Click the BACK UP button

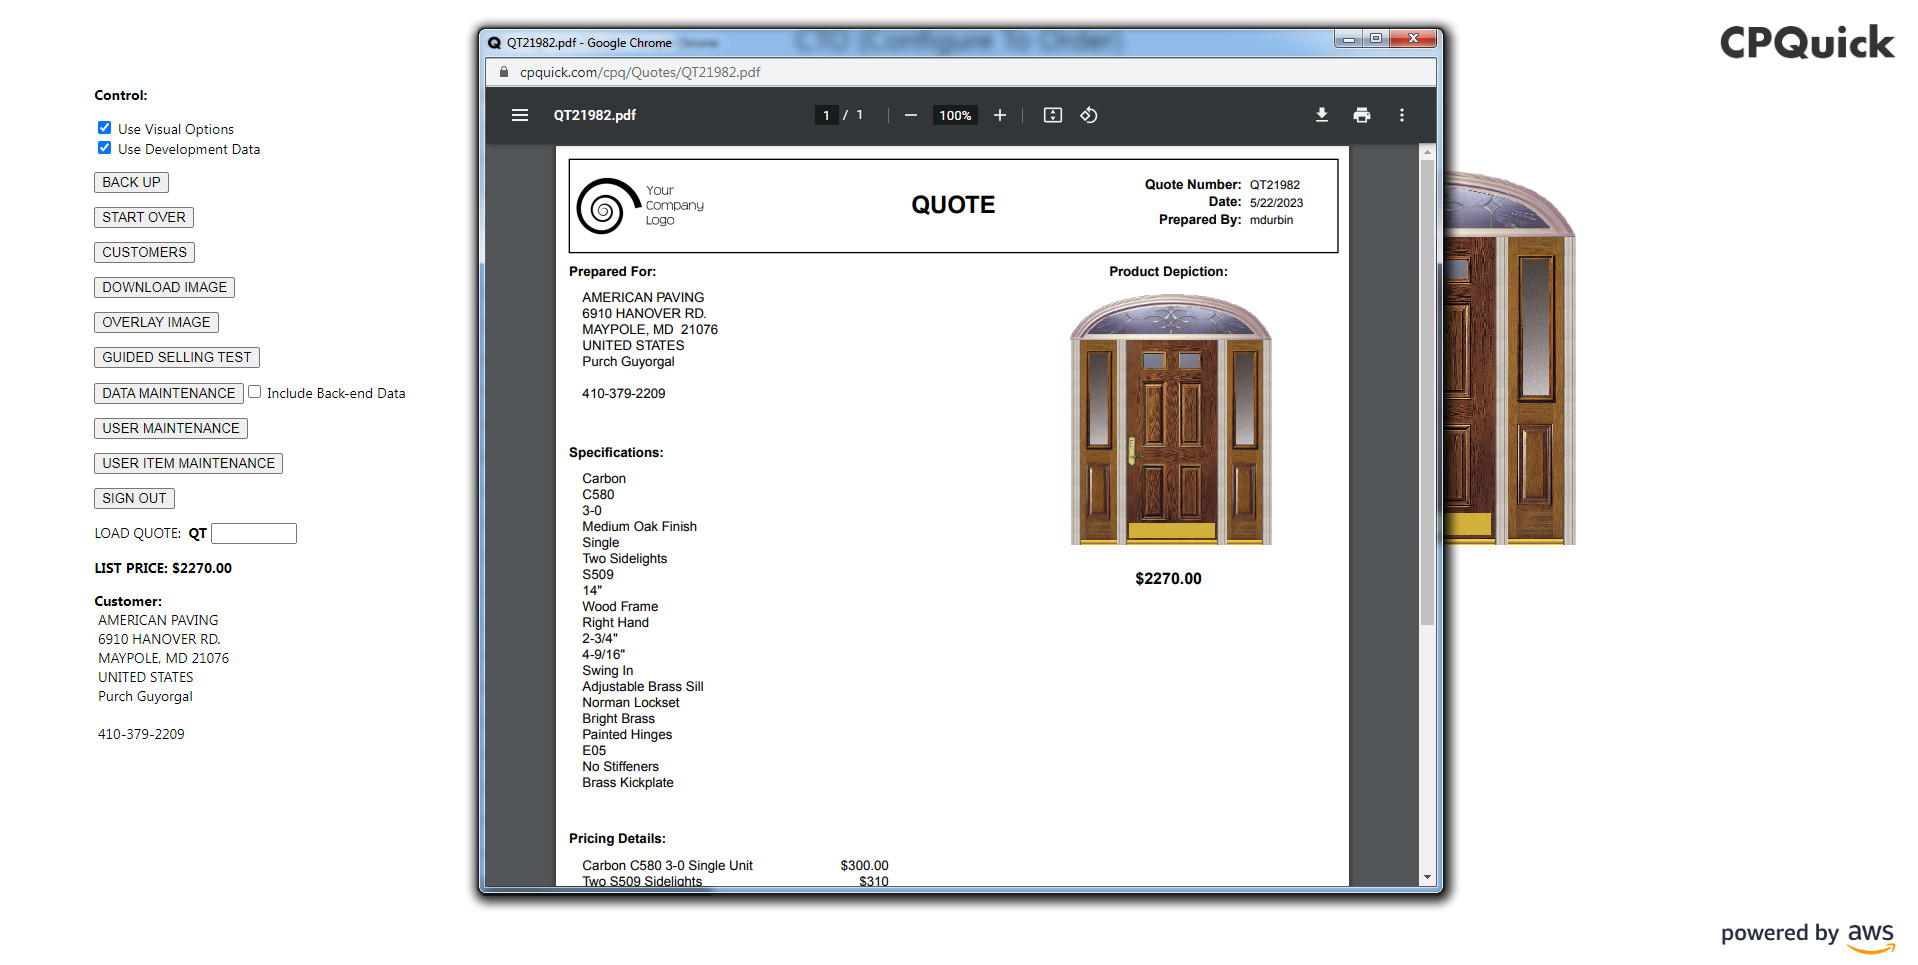tap(131, 182)
